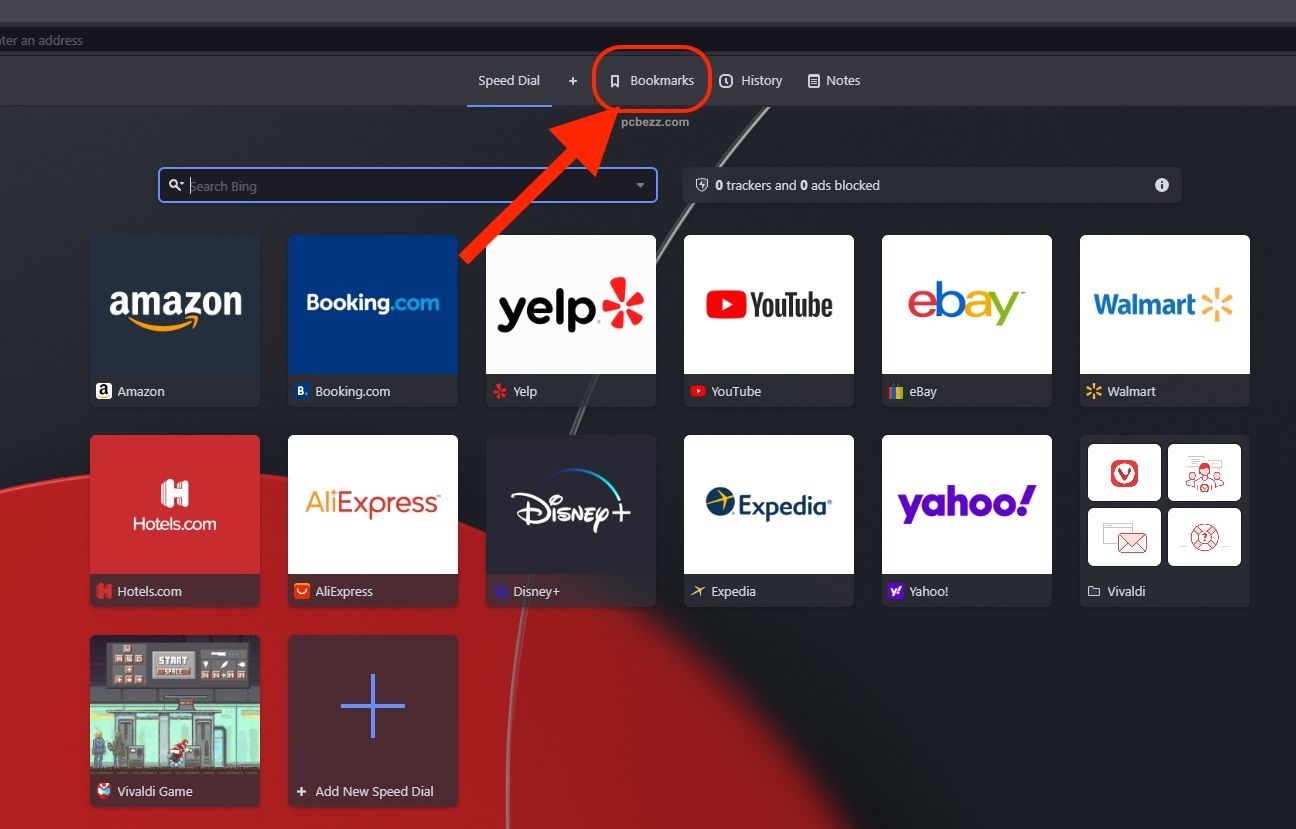This screenshot has width=1296, height=829.
Task: Select the Speed Dial tab
Action: [x=508, y=81]
